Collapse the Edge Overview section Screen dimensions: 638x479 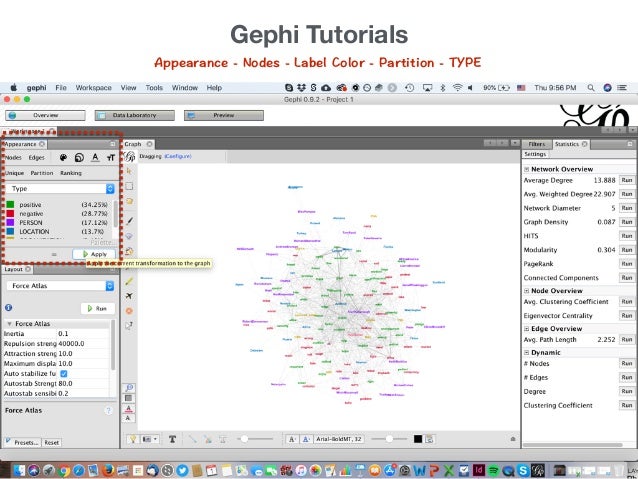pos(527,328)
